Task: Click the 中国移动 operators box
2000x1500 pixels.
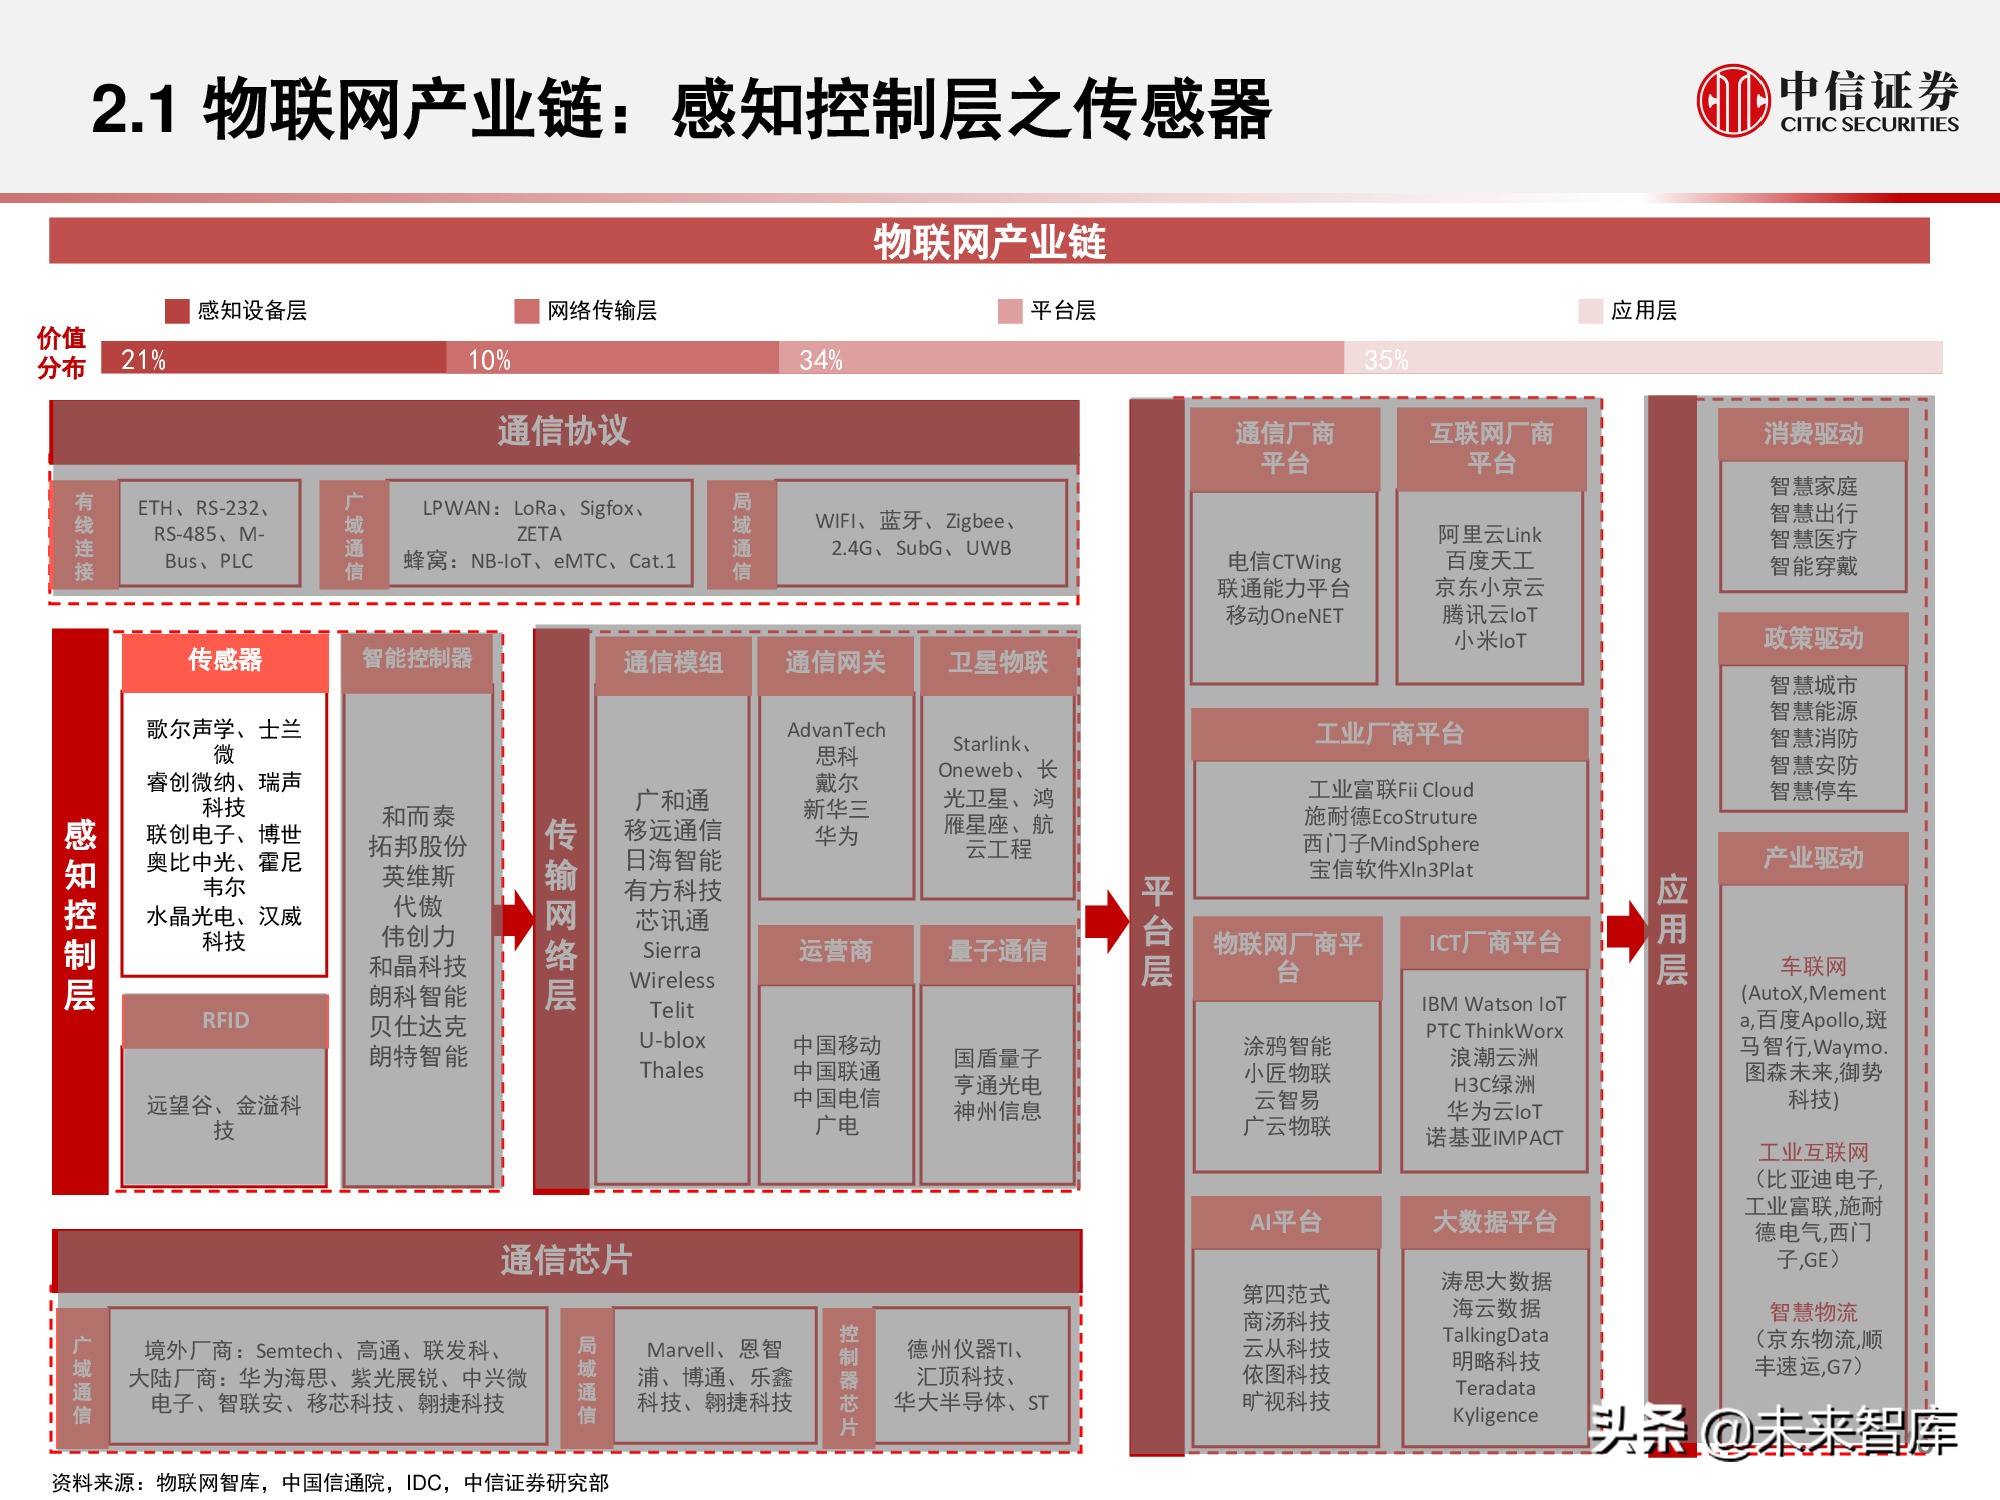Action: click(836, 1085)
